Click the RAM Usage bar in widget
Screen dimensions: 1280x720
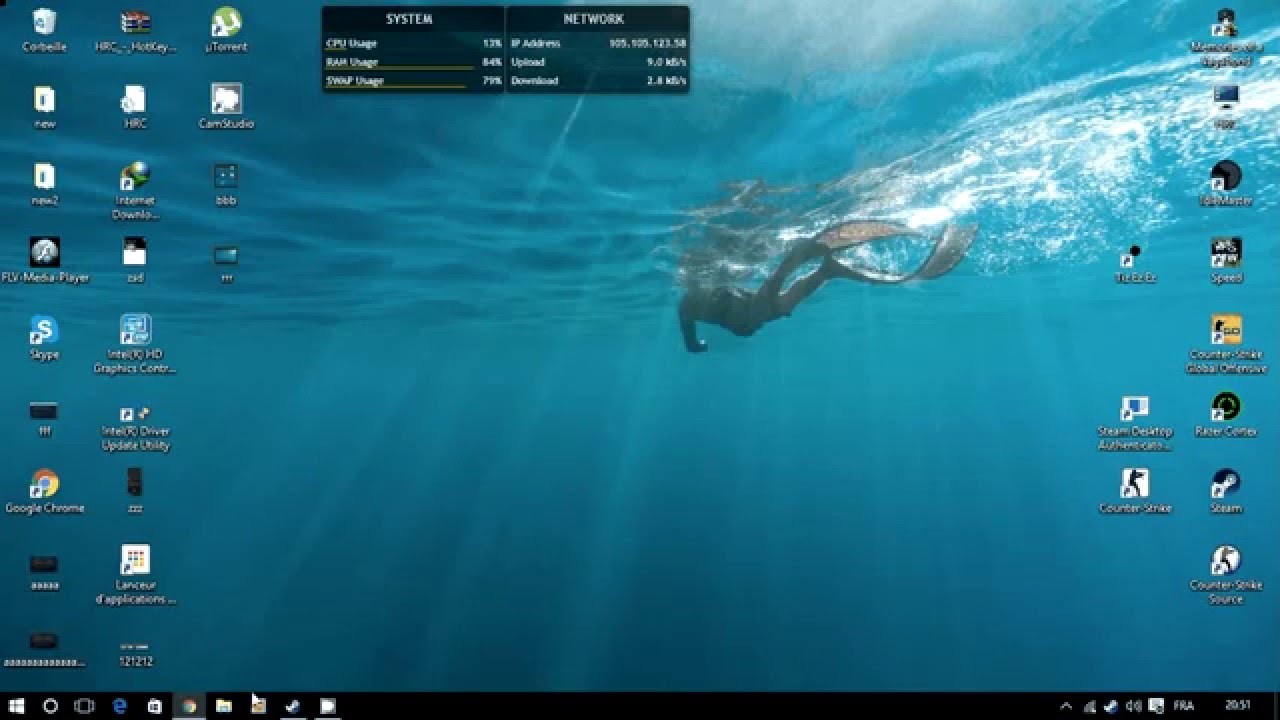coord(413,62)
